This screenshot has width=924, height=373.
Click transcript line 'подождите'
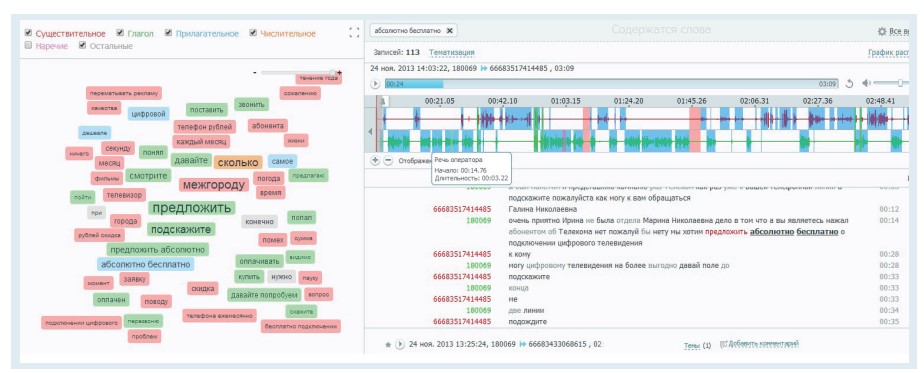click(x=527, y=322)
